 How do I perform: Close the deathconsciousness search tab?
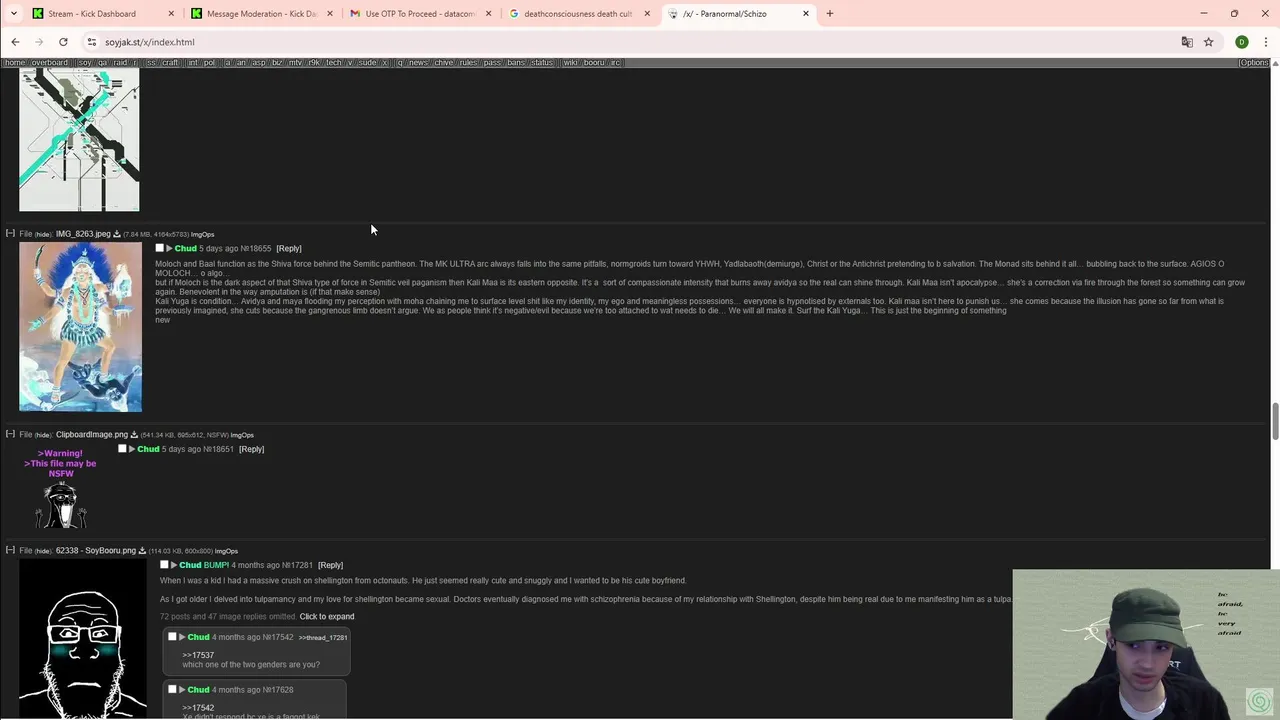point(647,14)
